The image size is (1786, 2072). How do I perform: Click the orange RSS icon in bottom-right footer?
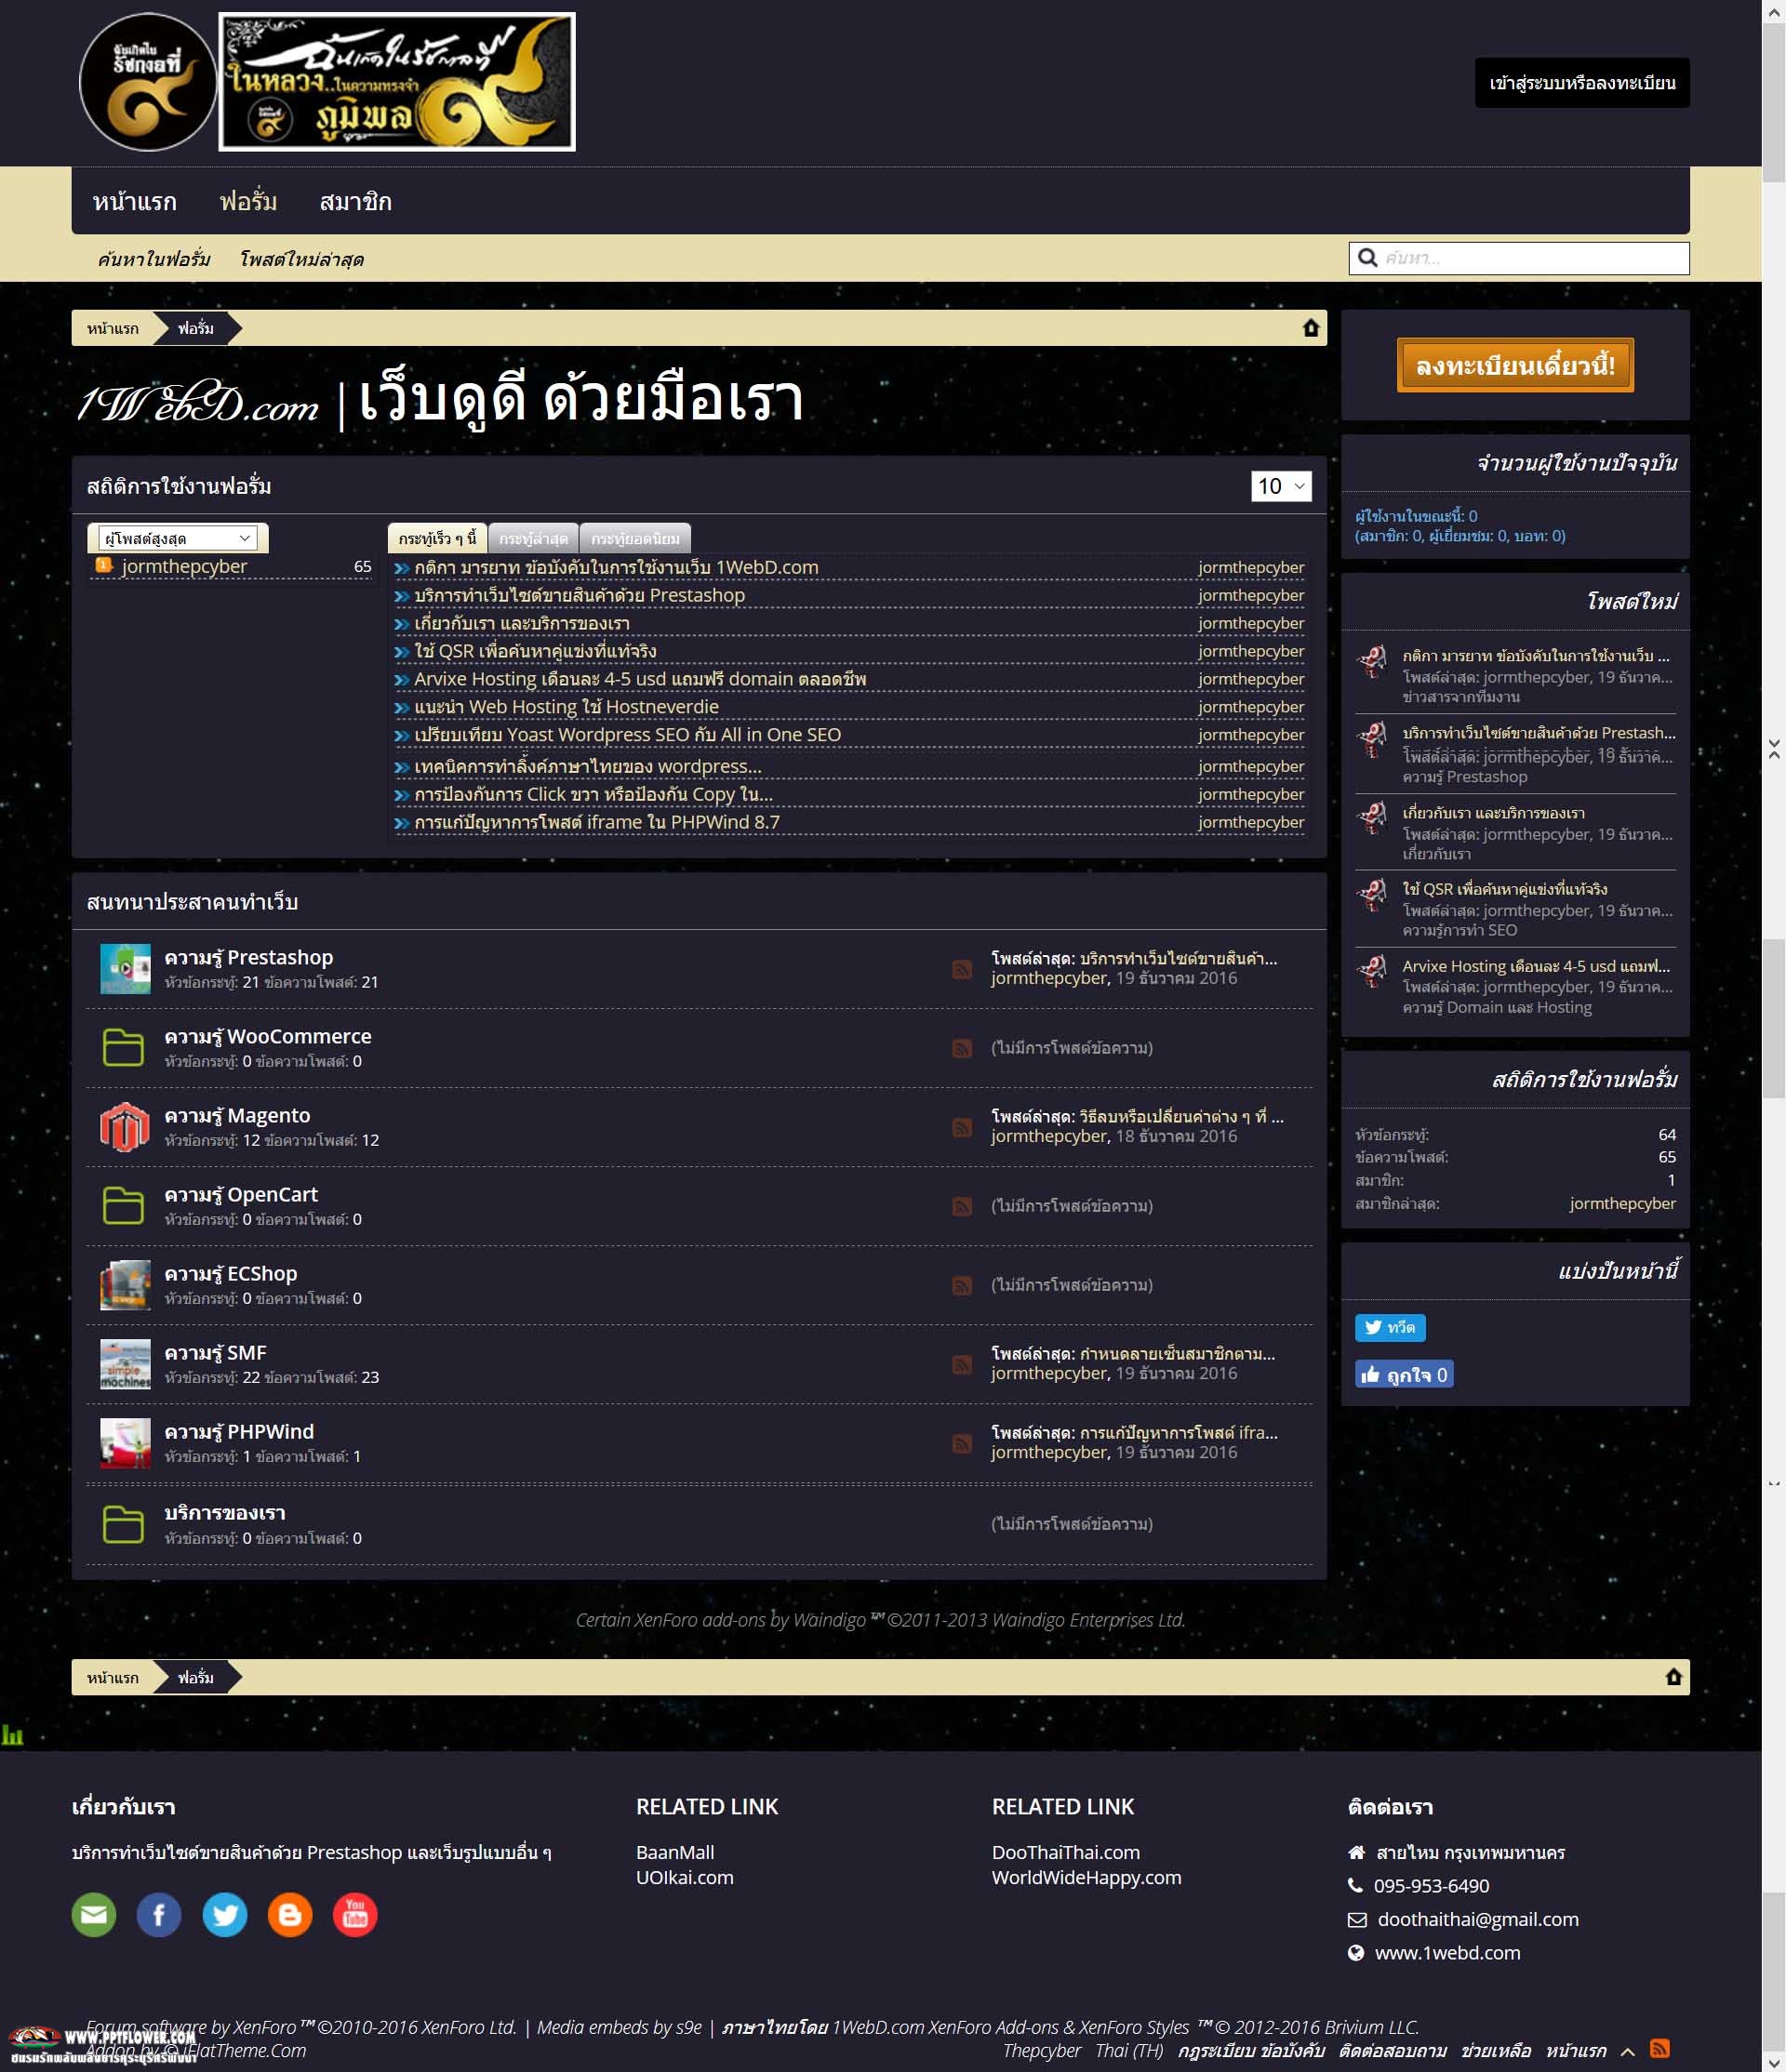pyautogui.click(x=1660, y=2048)
